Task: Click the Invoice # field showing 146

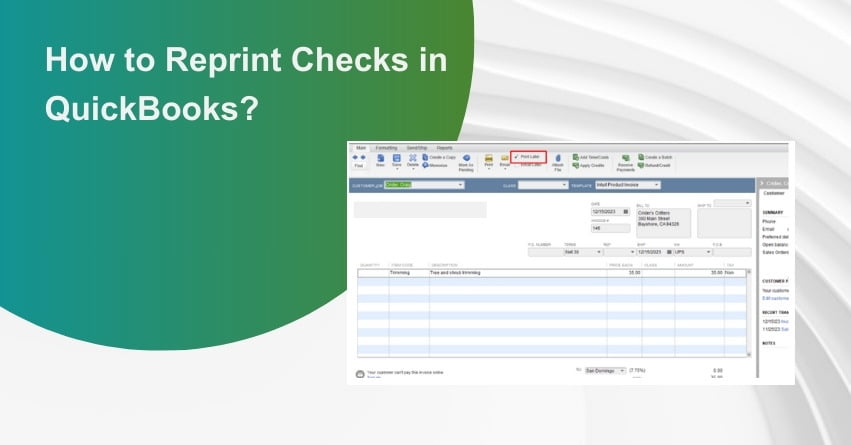Action: [x=611, y=228]
